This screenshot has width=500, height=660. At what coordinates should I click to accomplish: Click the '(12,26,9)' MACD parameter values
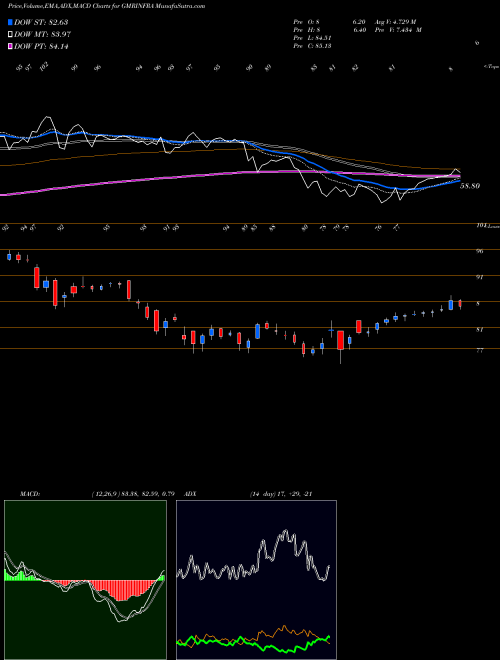[133, 494]
